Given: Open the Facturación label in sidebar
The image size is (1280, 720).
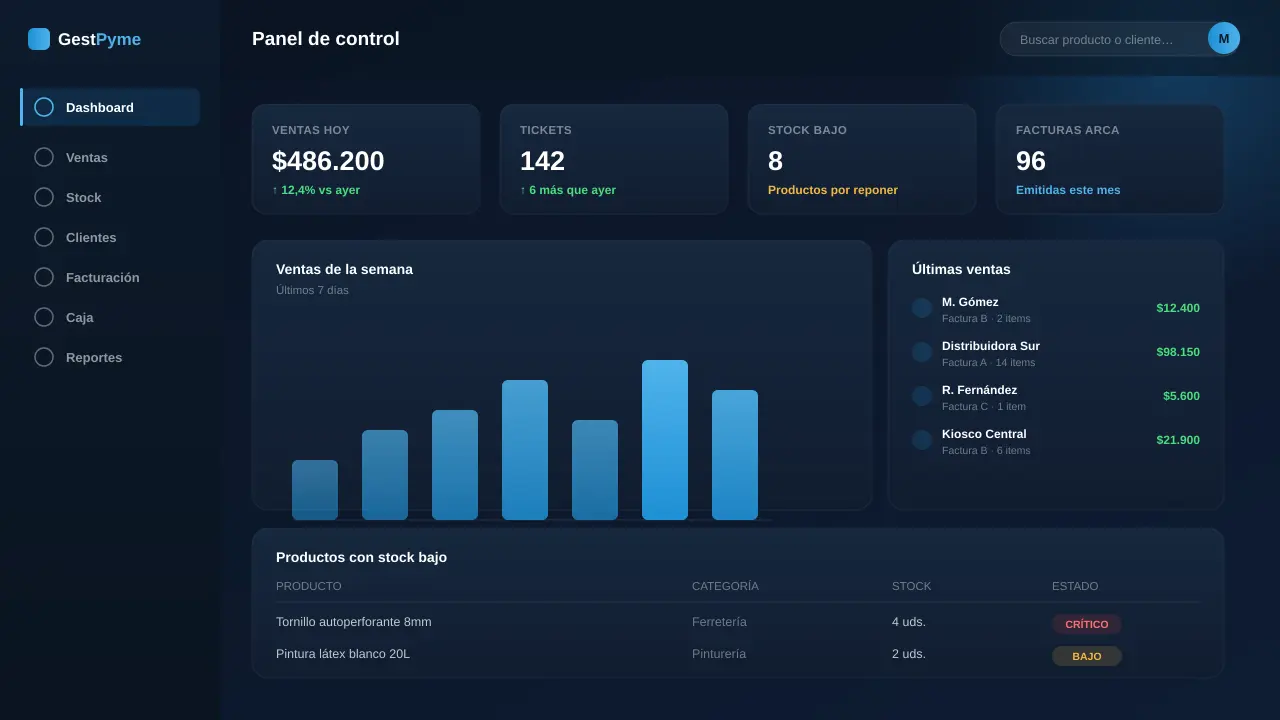Looking at the screenshot, I should 103,278.
